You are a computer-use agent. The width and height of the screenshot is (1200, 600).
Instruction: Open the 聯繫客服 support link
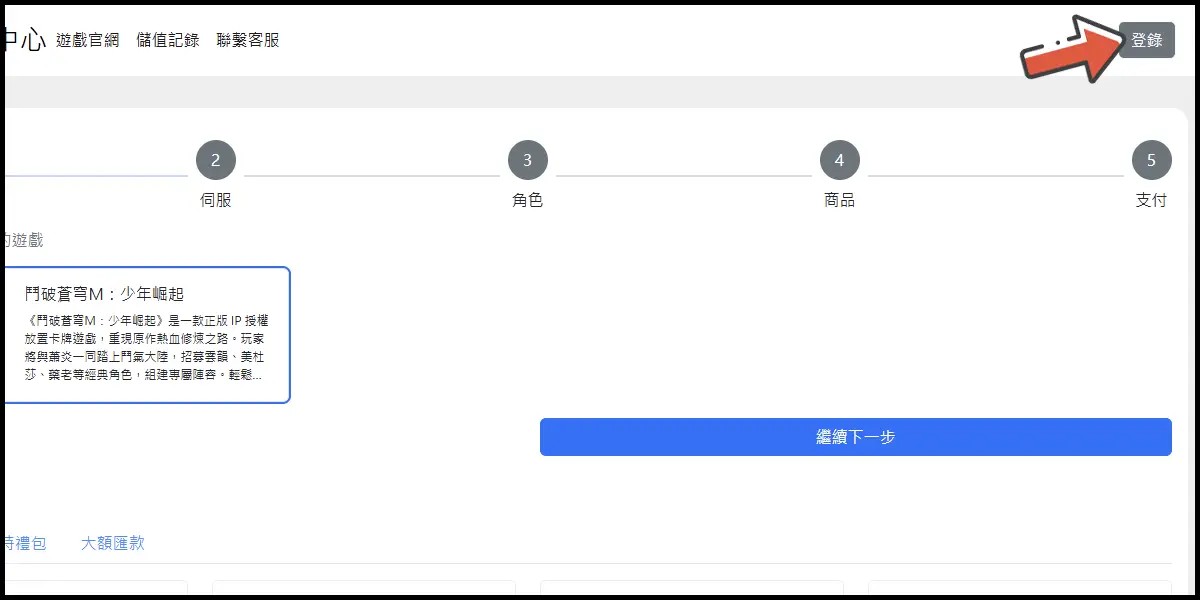248,40
